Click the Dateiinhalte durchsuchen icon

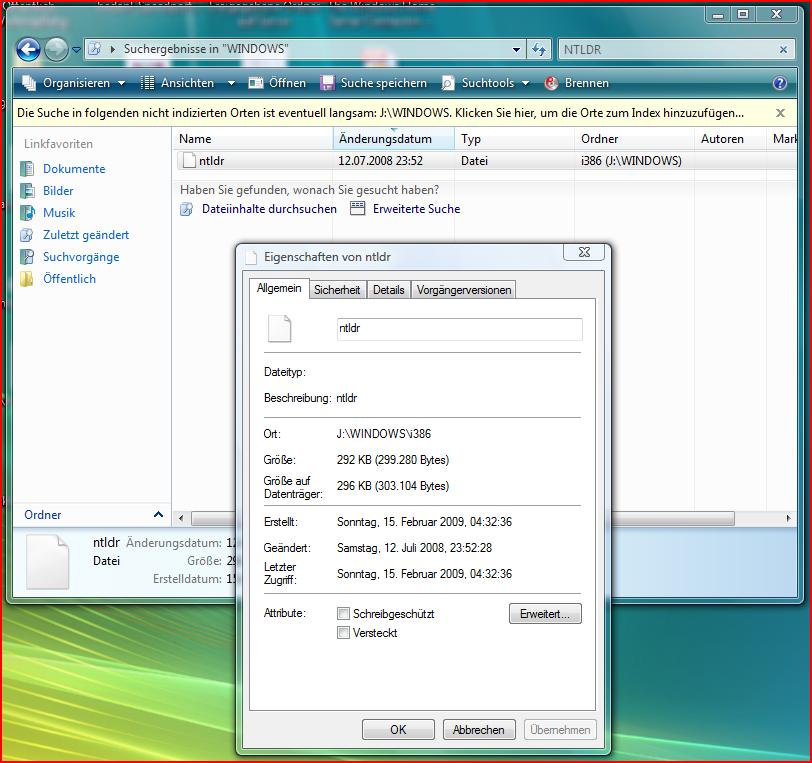tap(186, 209)
